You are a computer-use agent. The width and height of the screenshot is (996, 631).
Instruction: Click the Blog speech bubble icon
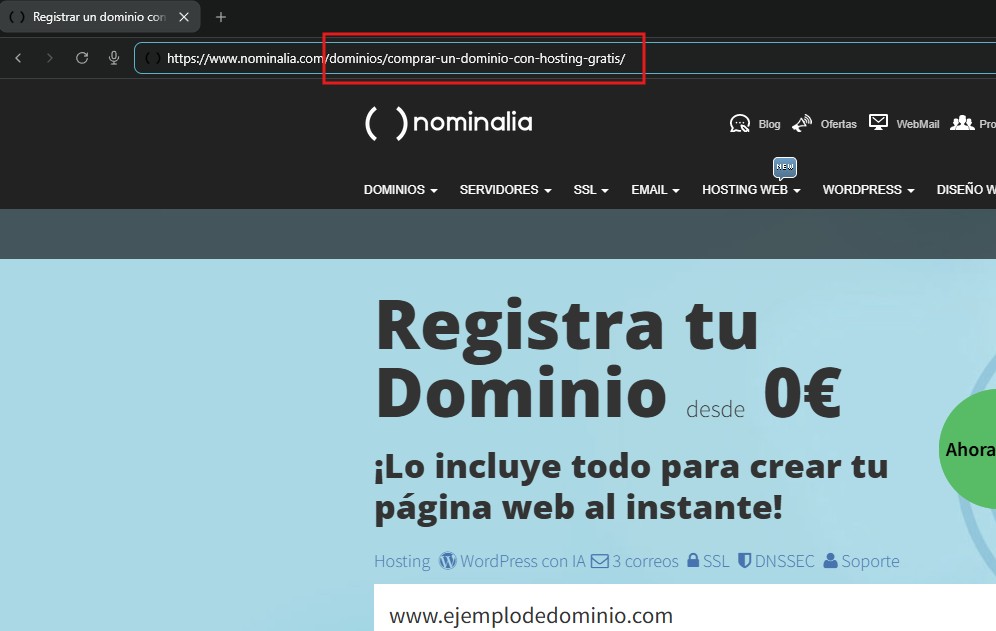pos(740,123)
